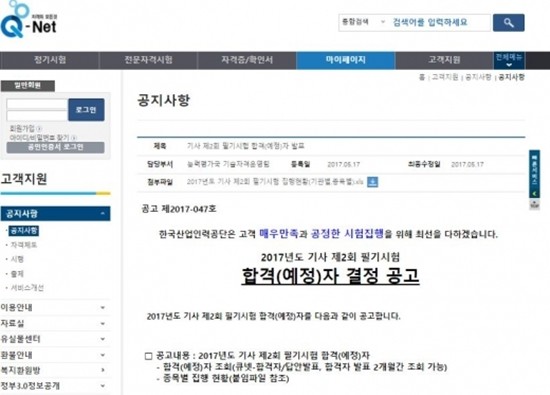Image resolution: width=550 pixels, height=395 pixels.
Task: Click the TOP arrow icon at right edge
Action: (x=534, y=205)
